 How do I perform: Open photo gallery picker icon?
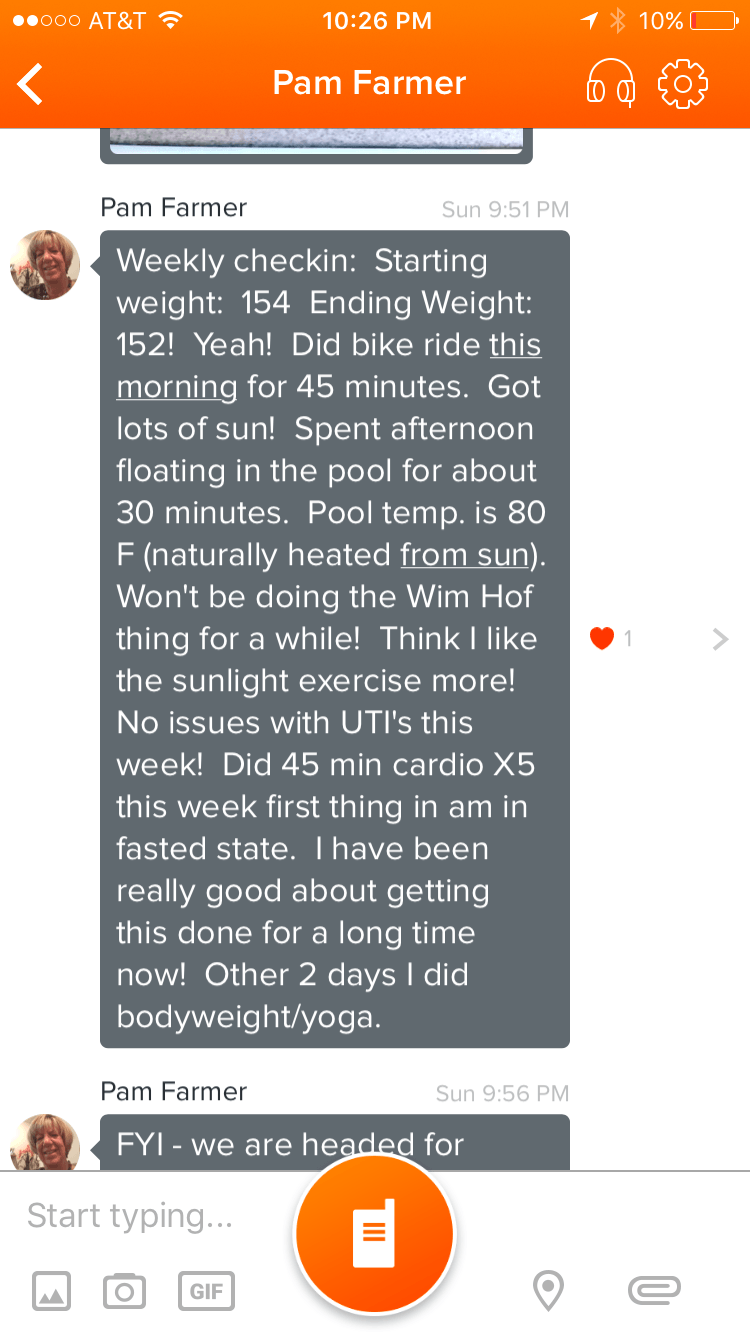coord(52,1291)
